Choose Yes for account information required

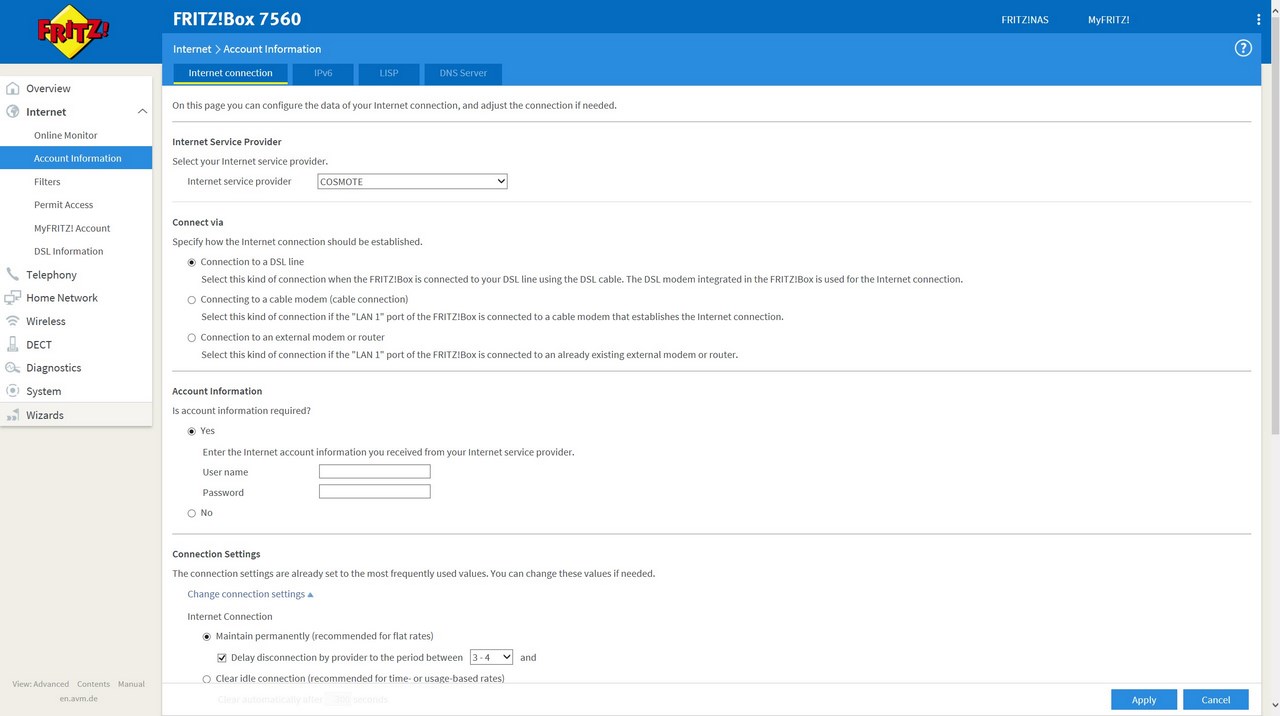tap(192, 431)
